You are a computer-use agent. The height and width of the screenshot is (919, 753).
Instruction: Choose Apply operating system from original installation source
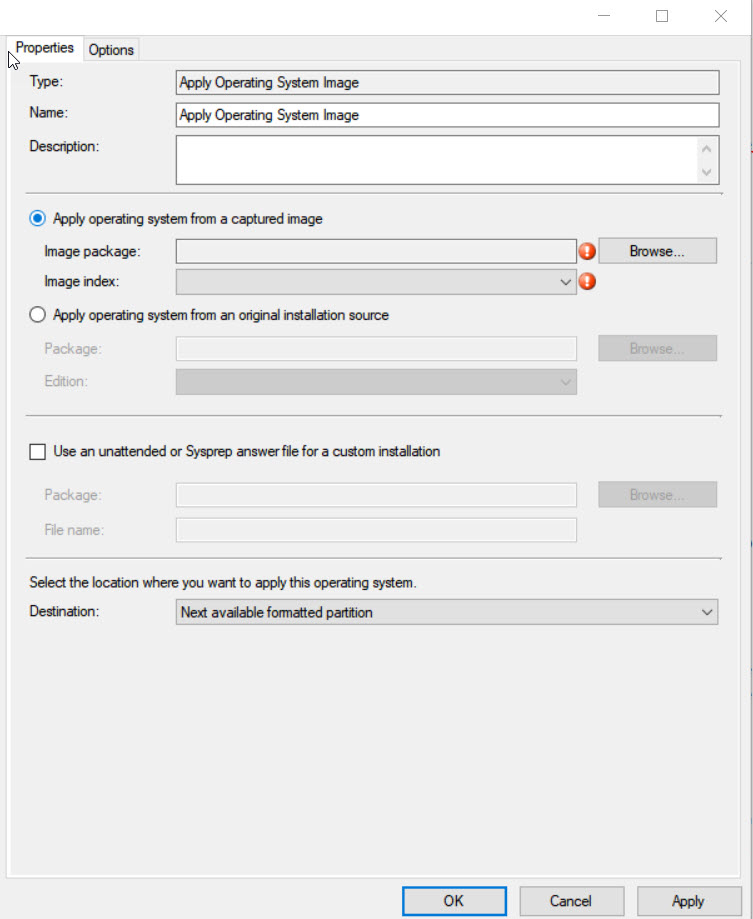[x=38, y=315]
